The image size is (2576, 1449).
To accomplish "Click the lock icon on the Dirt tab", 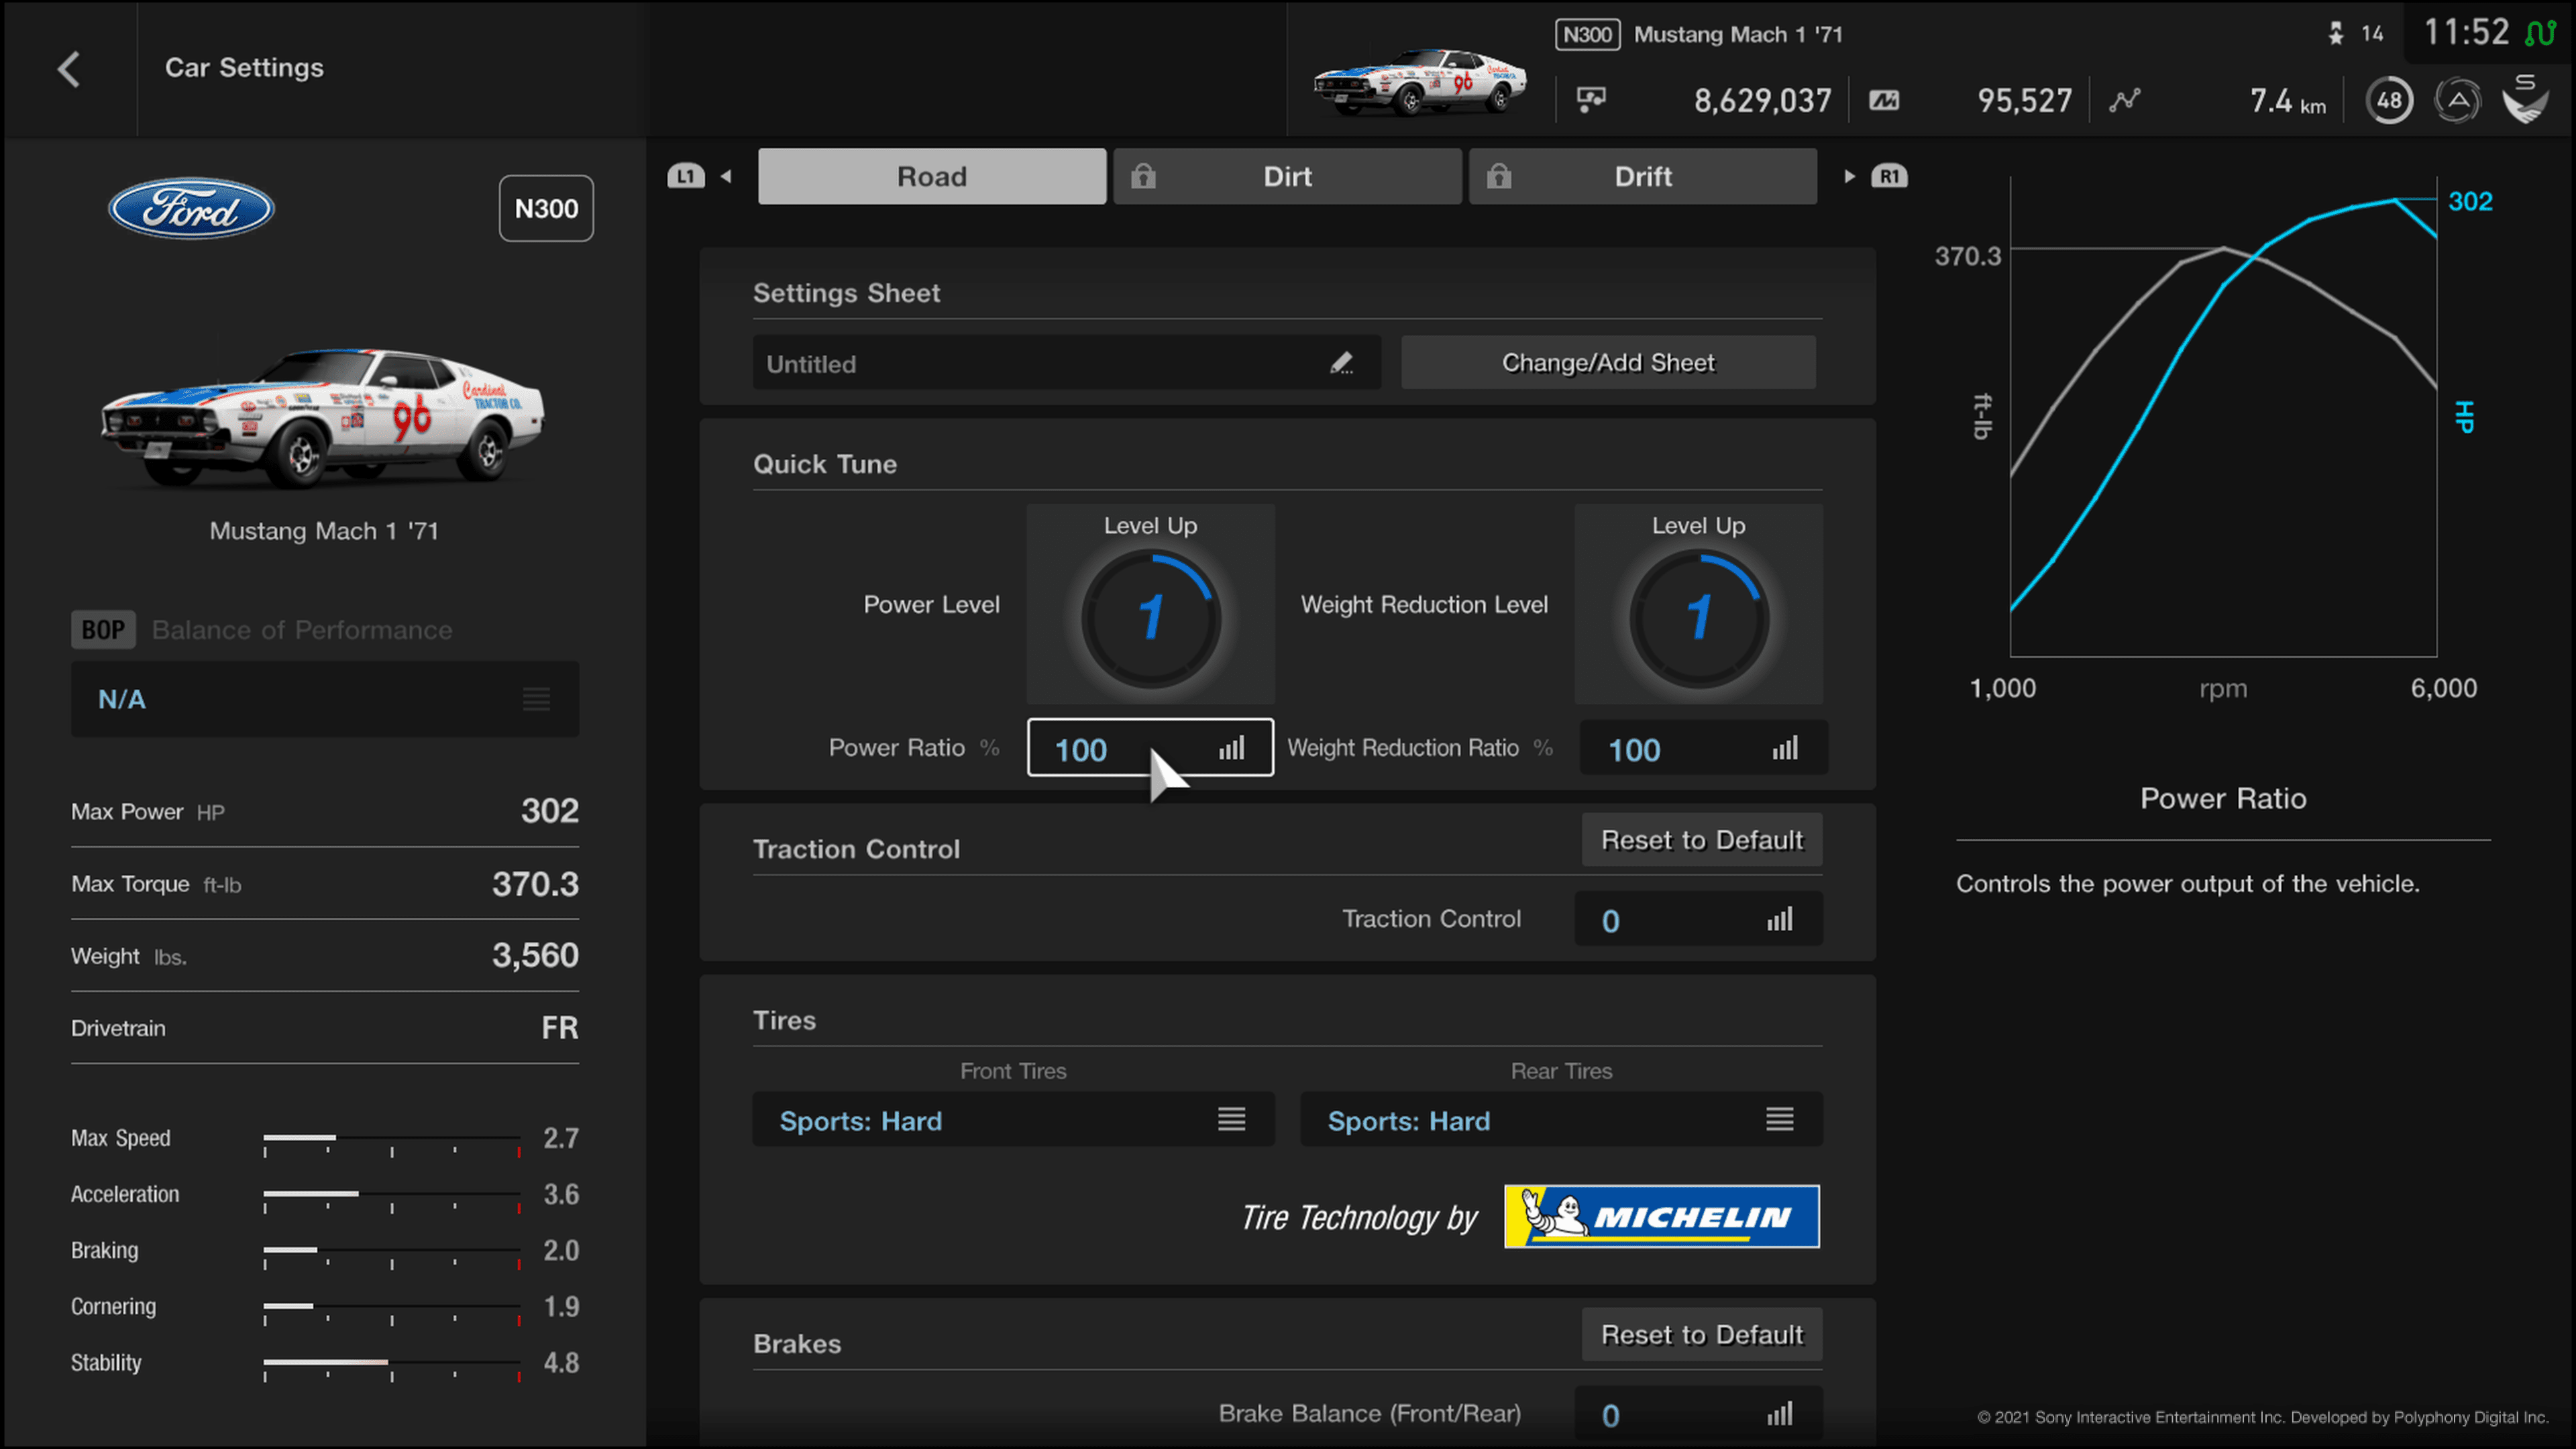I will (1143, 176).
